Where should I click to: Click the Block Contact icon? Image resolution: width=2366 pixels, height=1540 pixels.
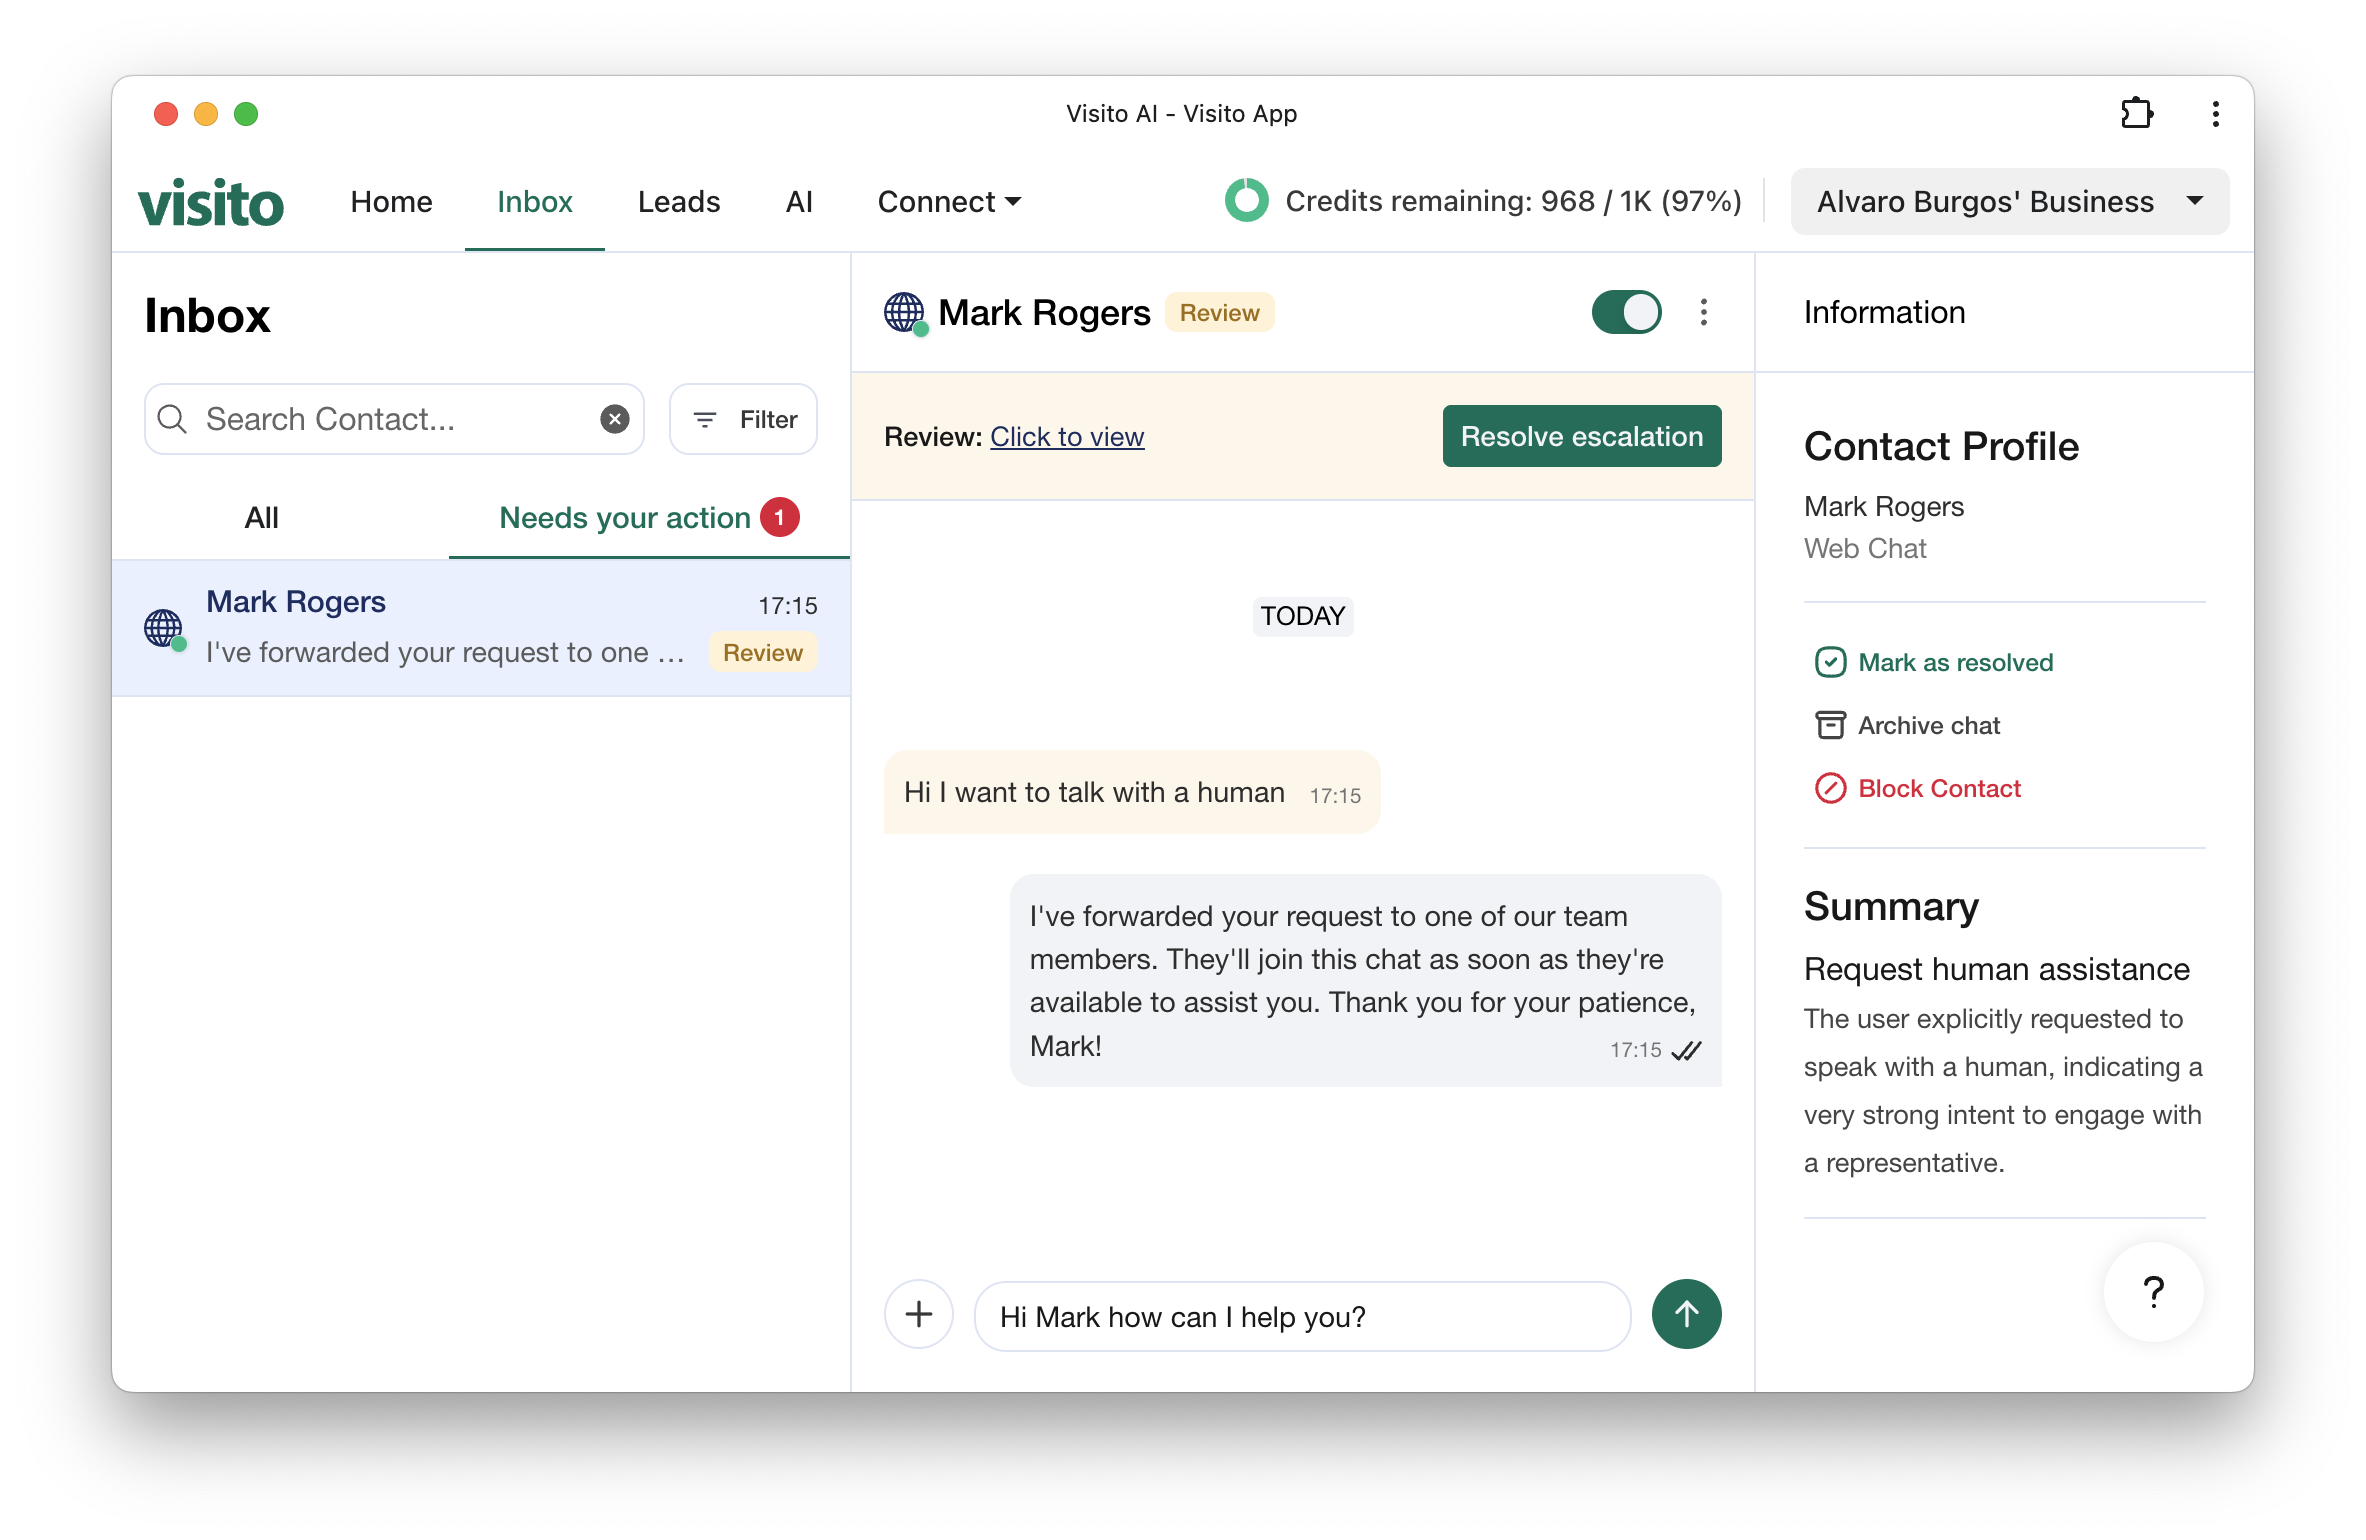tap(1830, 788)
